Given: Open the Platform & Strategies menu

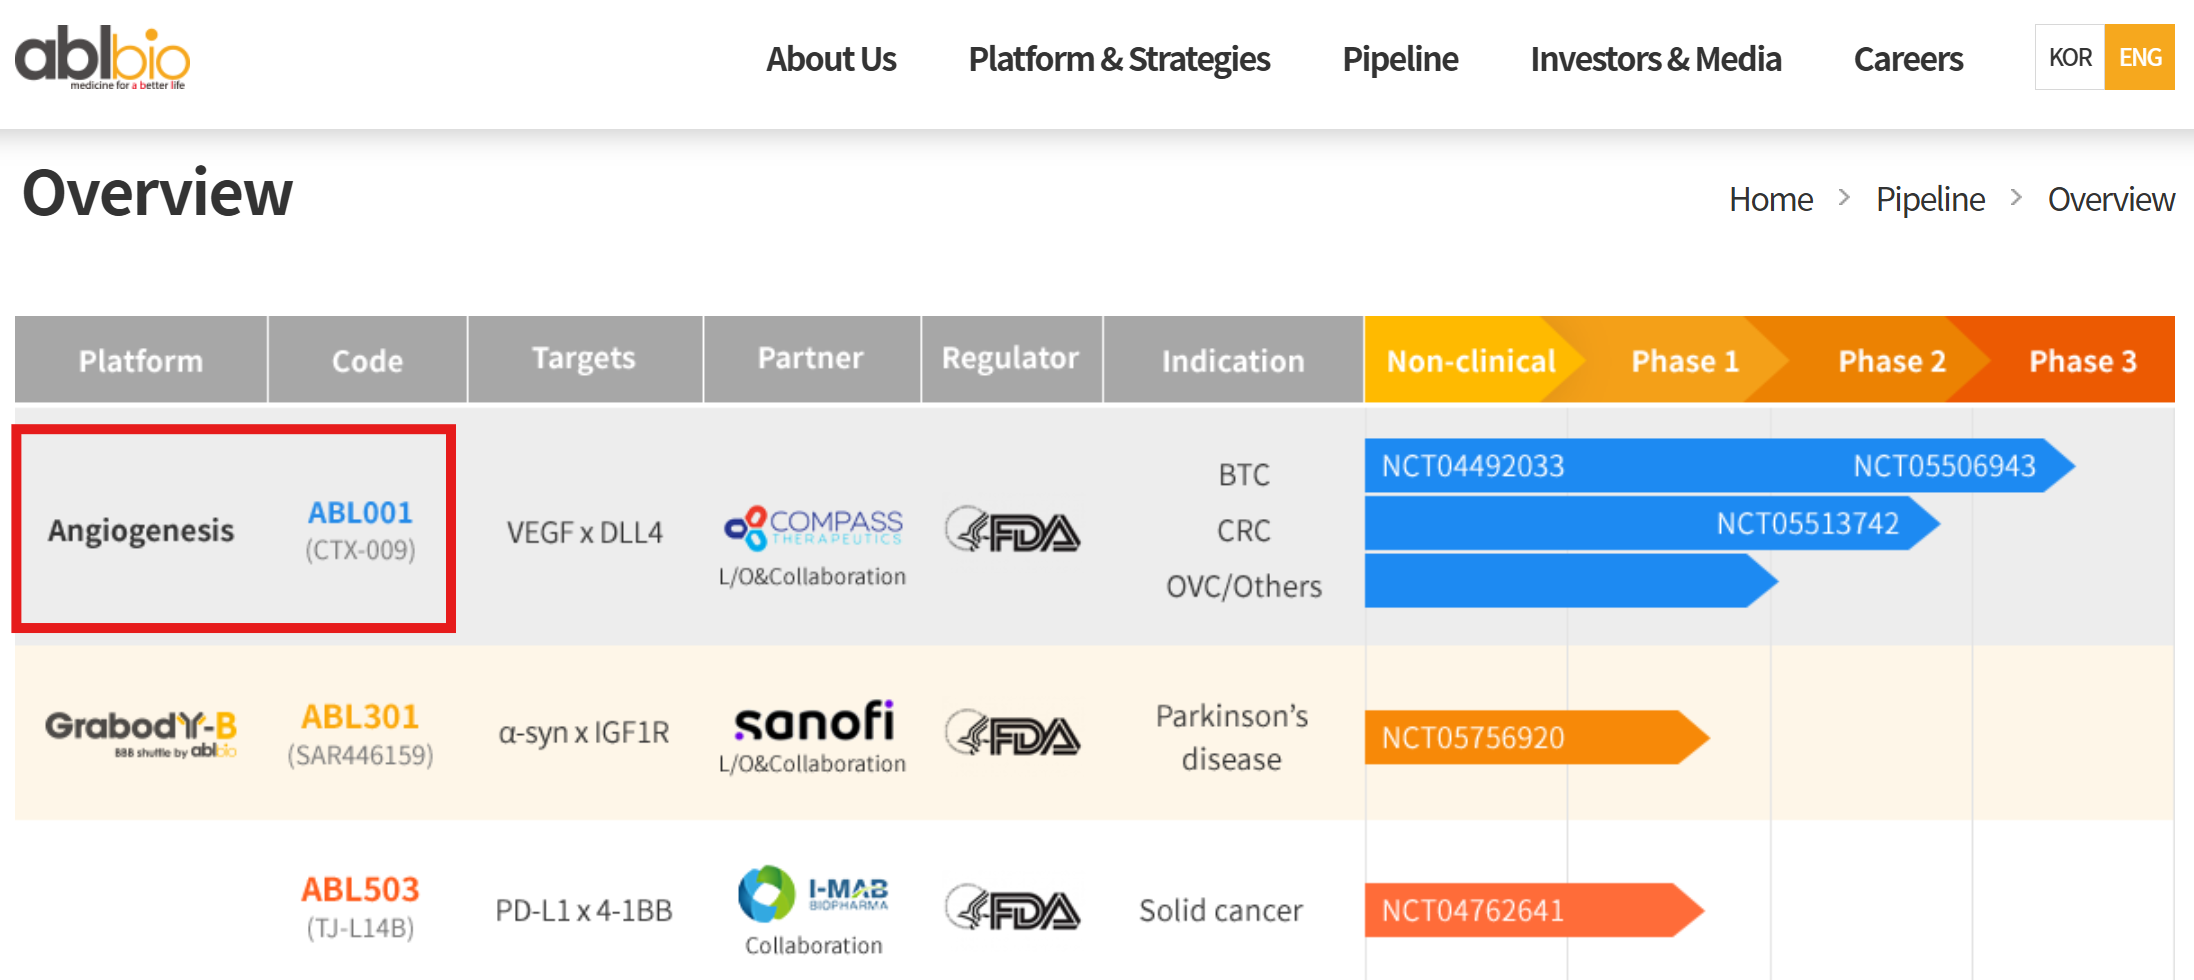Looking at the screenshot, I should coord(1119,59).
